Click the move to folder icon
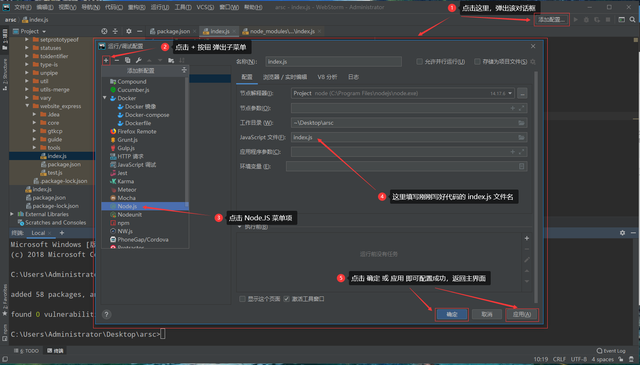Screen dimensions: 640x365 click(171, 60)
